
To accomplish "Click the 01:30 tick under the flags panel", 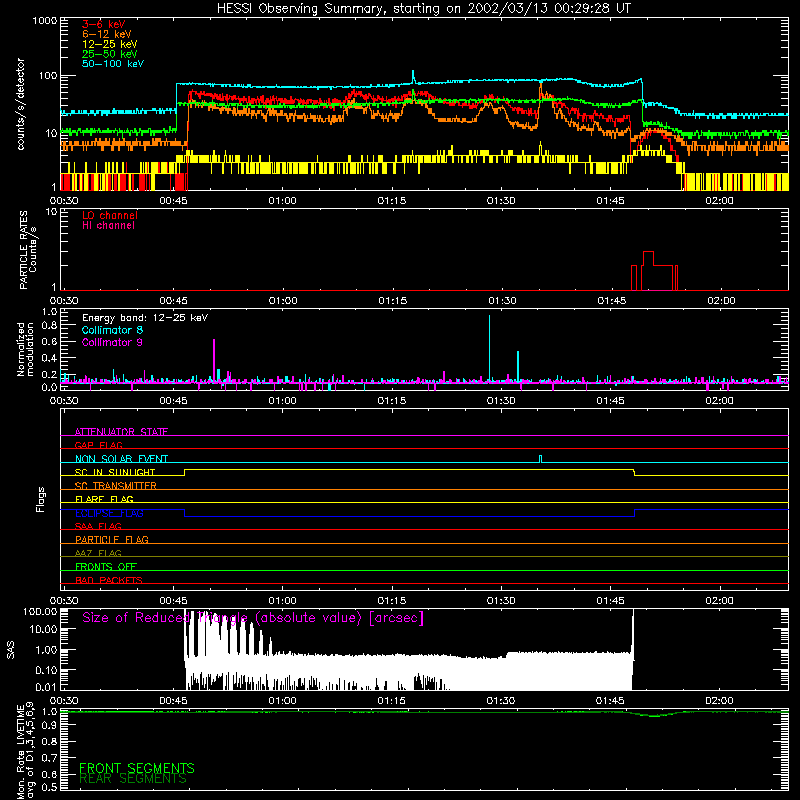I will 501,601.
